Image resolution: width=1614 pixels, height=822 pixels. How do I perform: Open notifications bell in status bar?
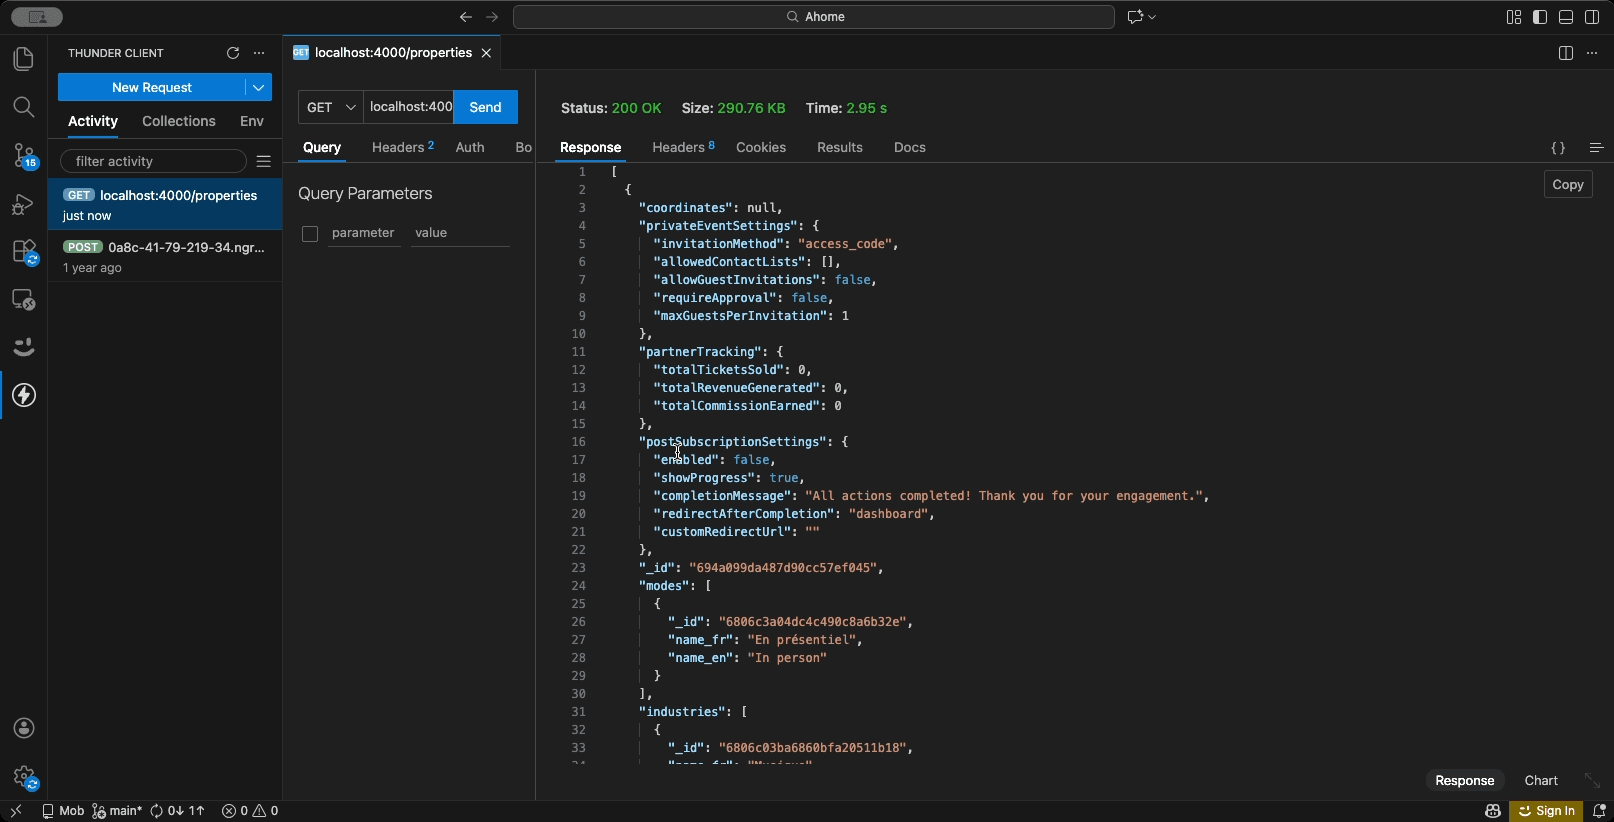(x=1599, y=811)
